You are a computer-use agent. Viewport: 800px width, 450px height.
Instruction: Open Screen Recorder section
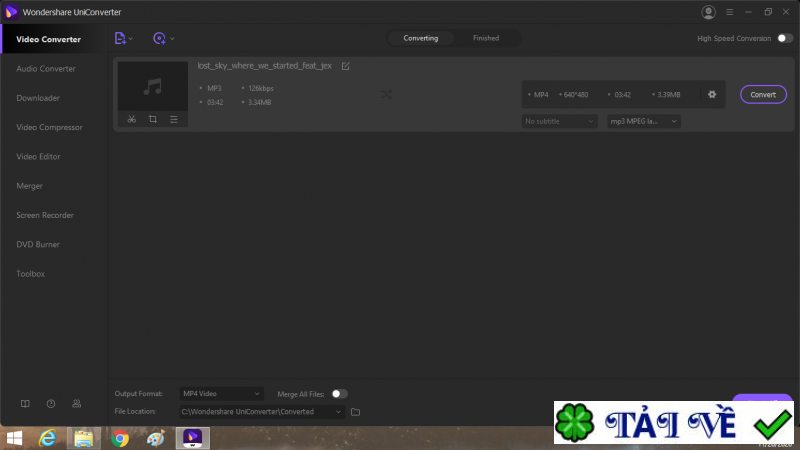click(x=45, y=215)
